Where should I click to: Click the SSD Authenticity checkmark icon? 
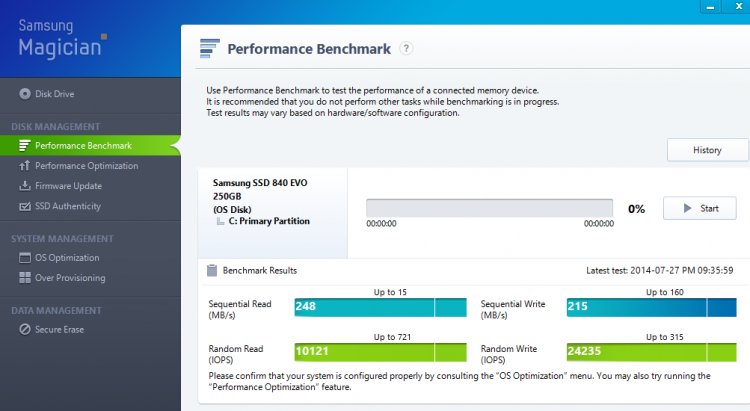pyautogui.click(x=24, y=206)
